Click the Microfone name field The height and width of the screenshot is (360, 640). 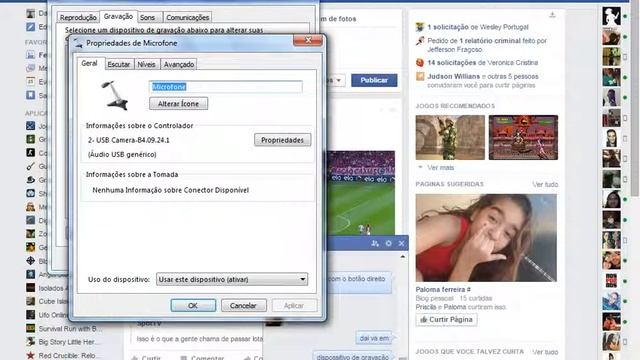pyautogui.click(x=226, y=87)
